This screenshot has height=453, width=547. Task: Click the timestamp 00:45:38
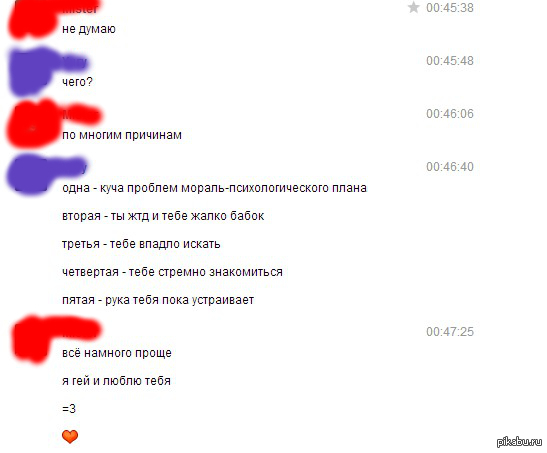[450, 8]
